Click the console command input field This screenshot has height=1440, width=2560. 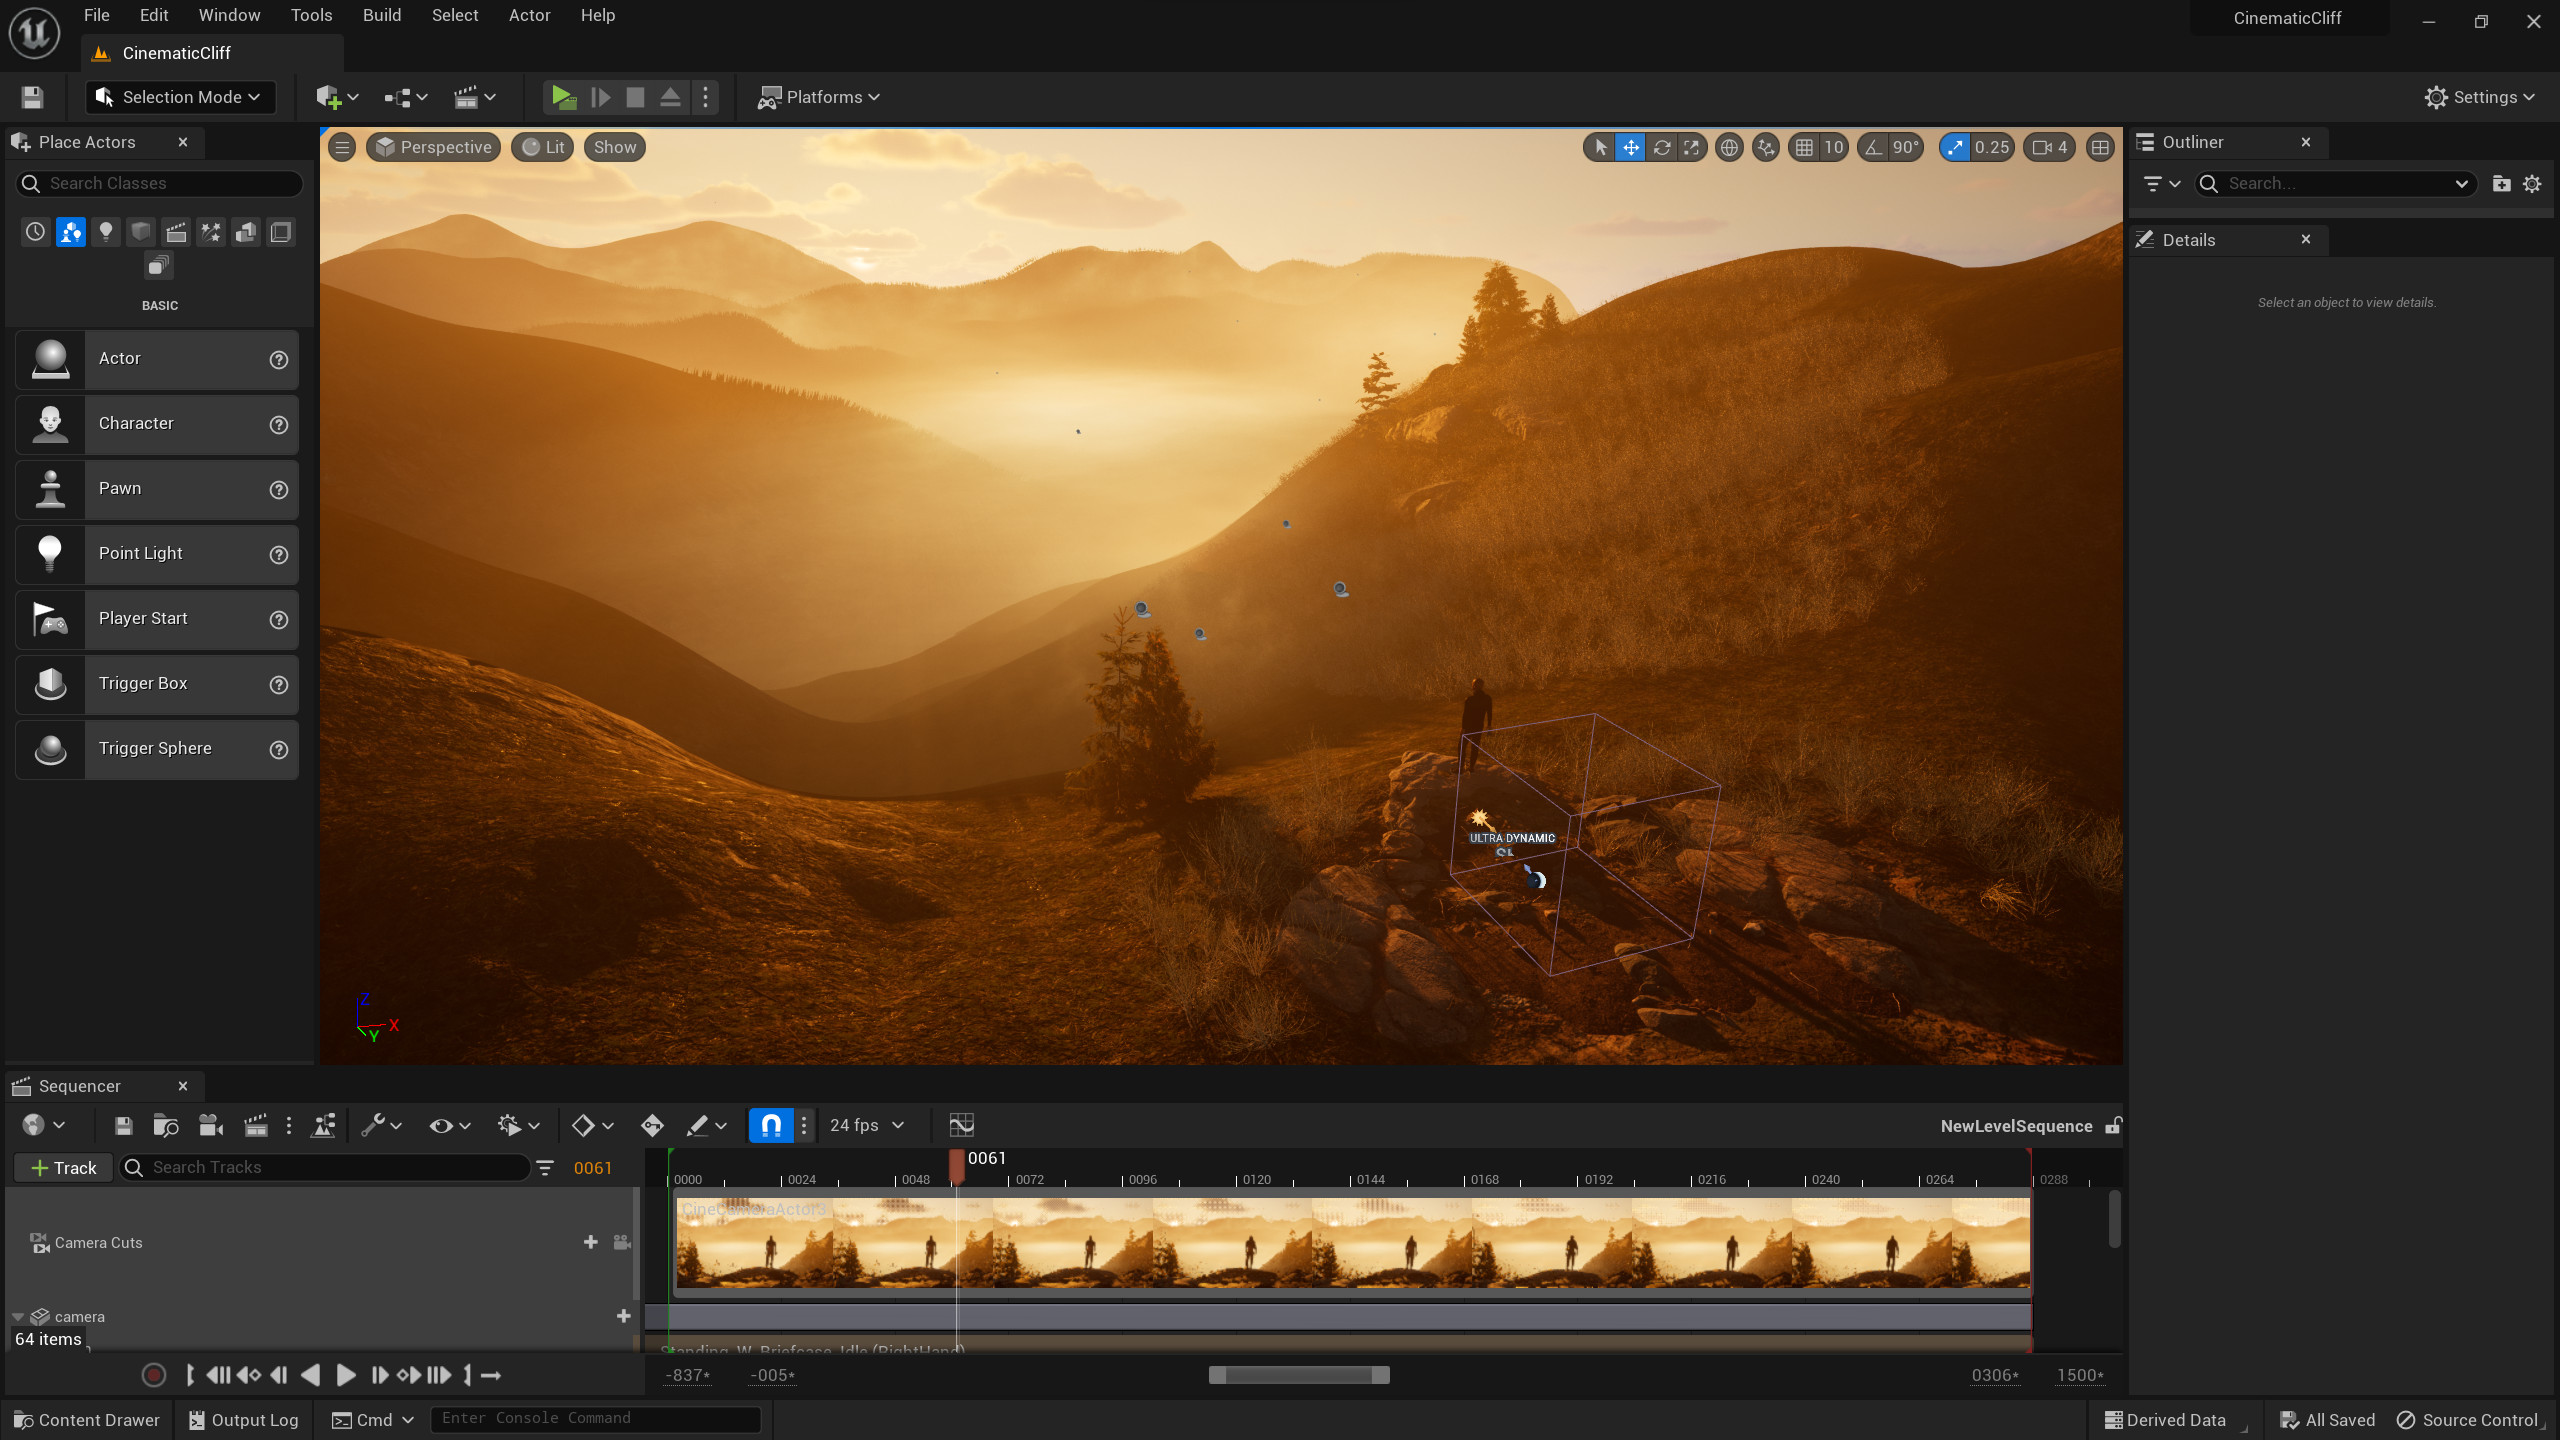tap(596, 1419)
